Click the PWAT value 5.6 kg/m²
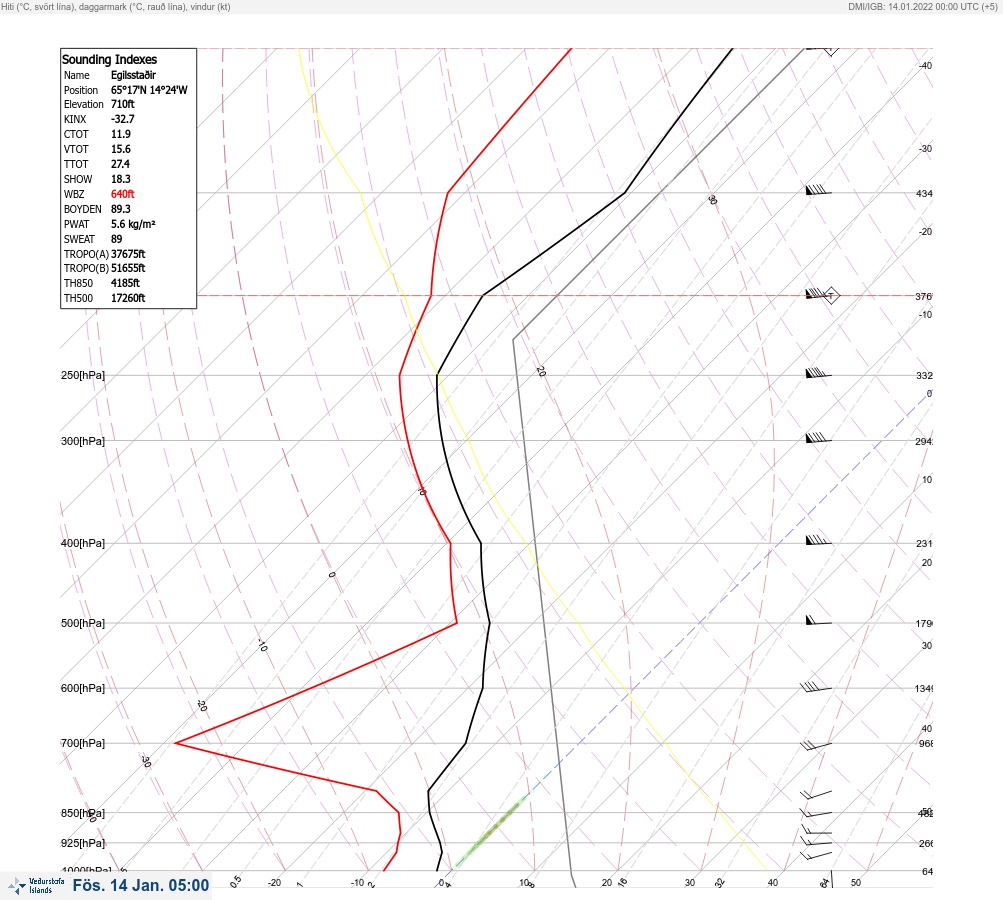Viewport: 1003px width, 900px height. pos(133,224)
